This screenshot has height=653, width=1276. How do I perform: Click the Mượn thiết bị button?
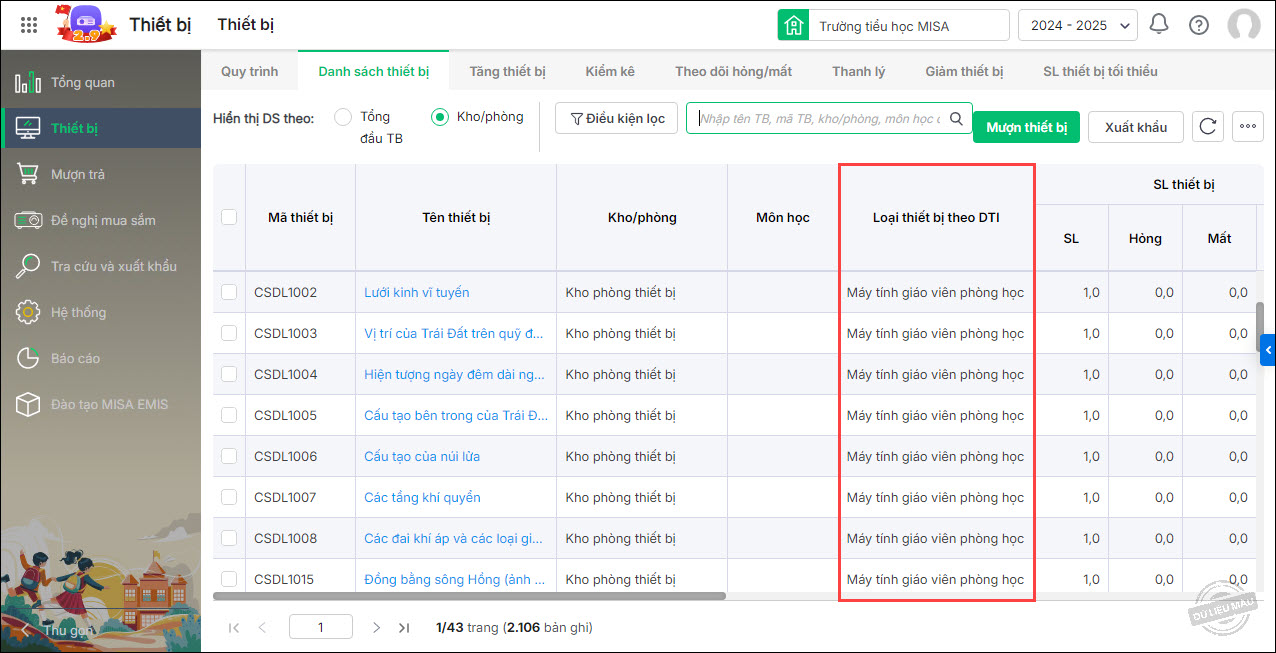1026,127
